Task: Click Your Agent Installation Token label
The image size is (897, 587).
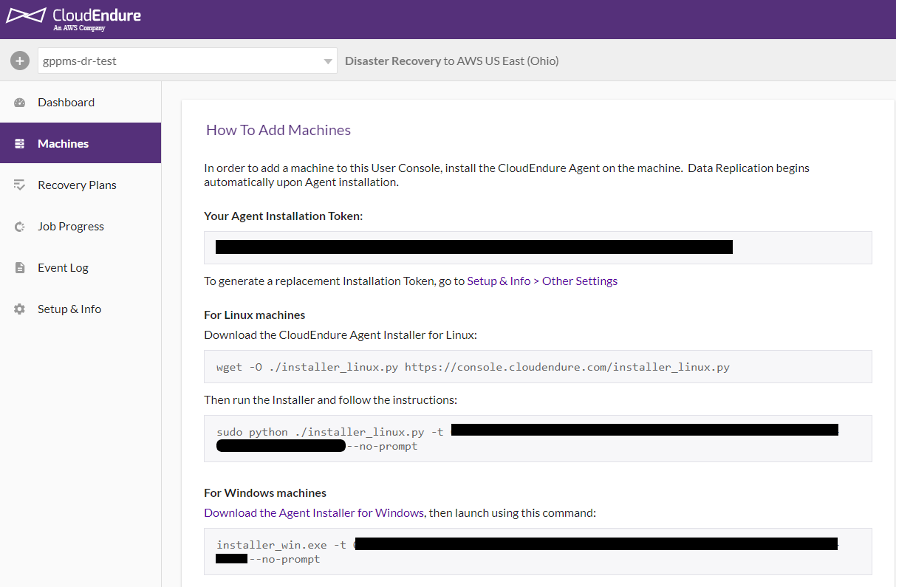Action: pos(283,216)
